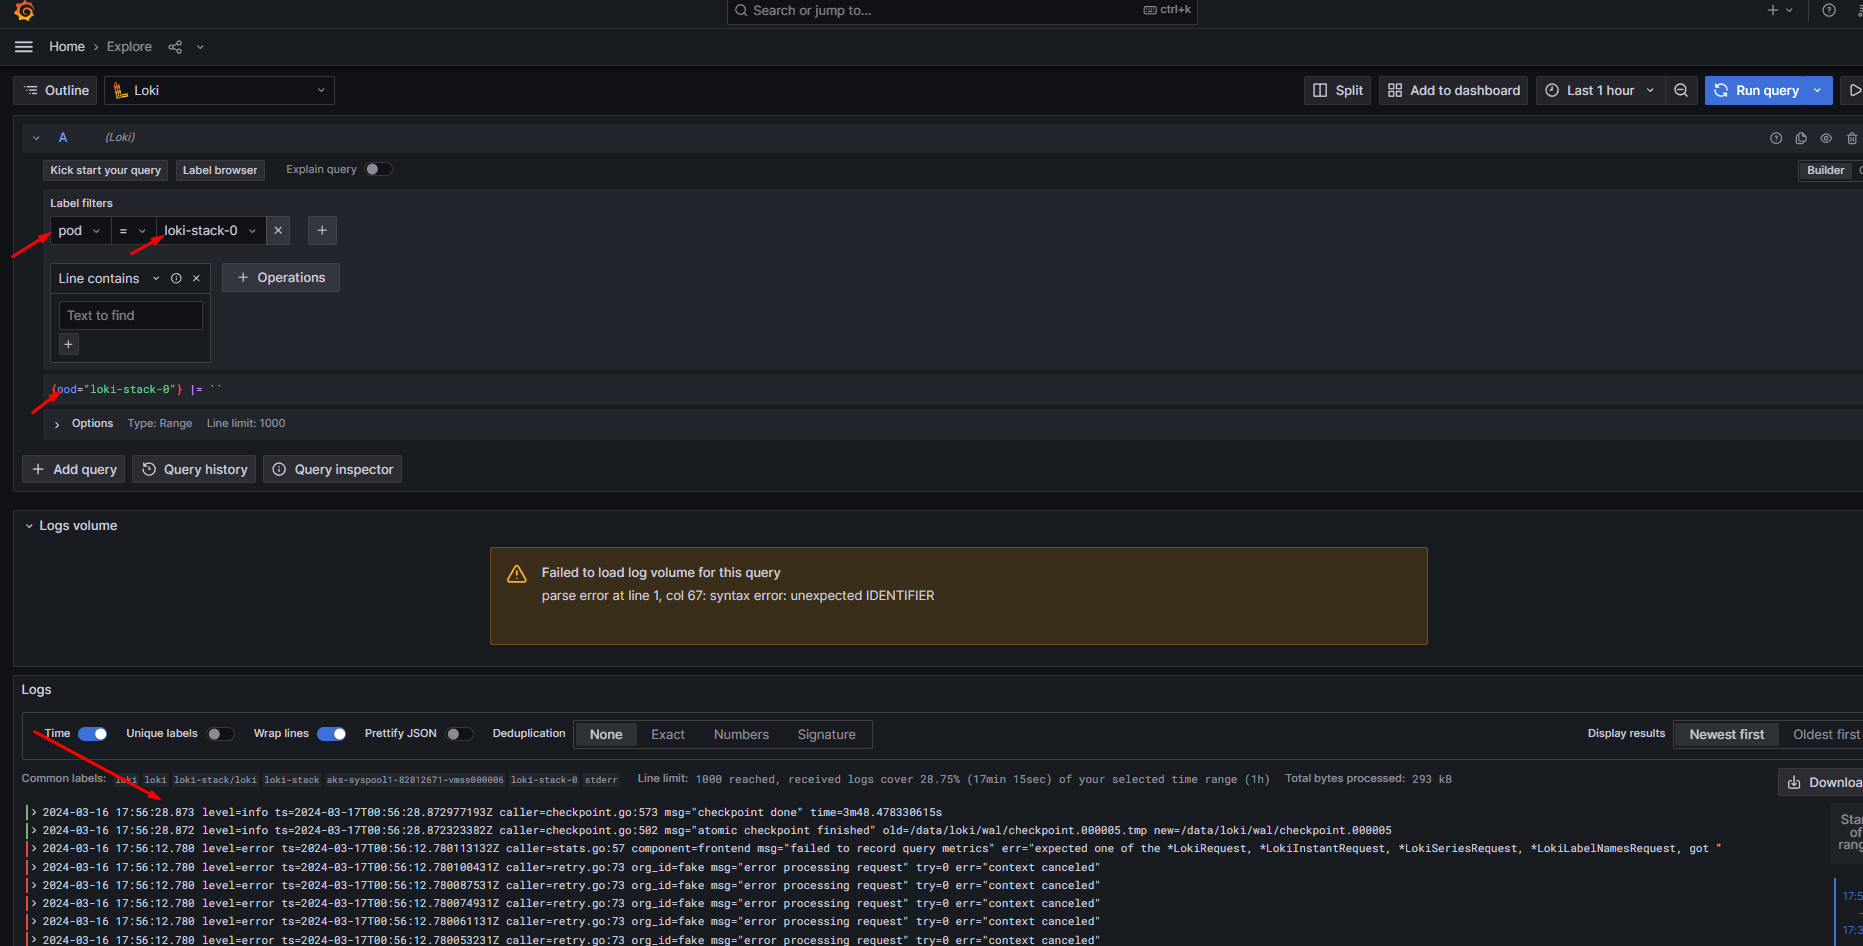Select Signature deduplication
1863x946 pixels.
tap(826, 734)
